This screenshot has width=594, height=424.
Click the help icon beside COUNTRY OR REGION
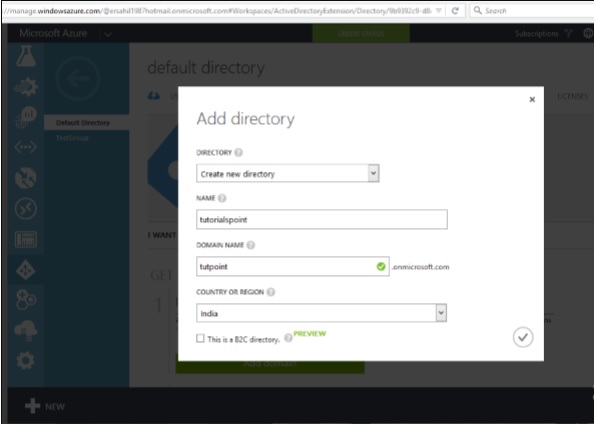click(x=270, y=292)
